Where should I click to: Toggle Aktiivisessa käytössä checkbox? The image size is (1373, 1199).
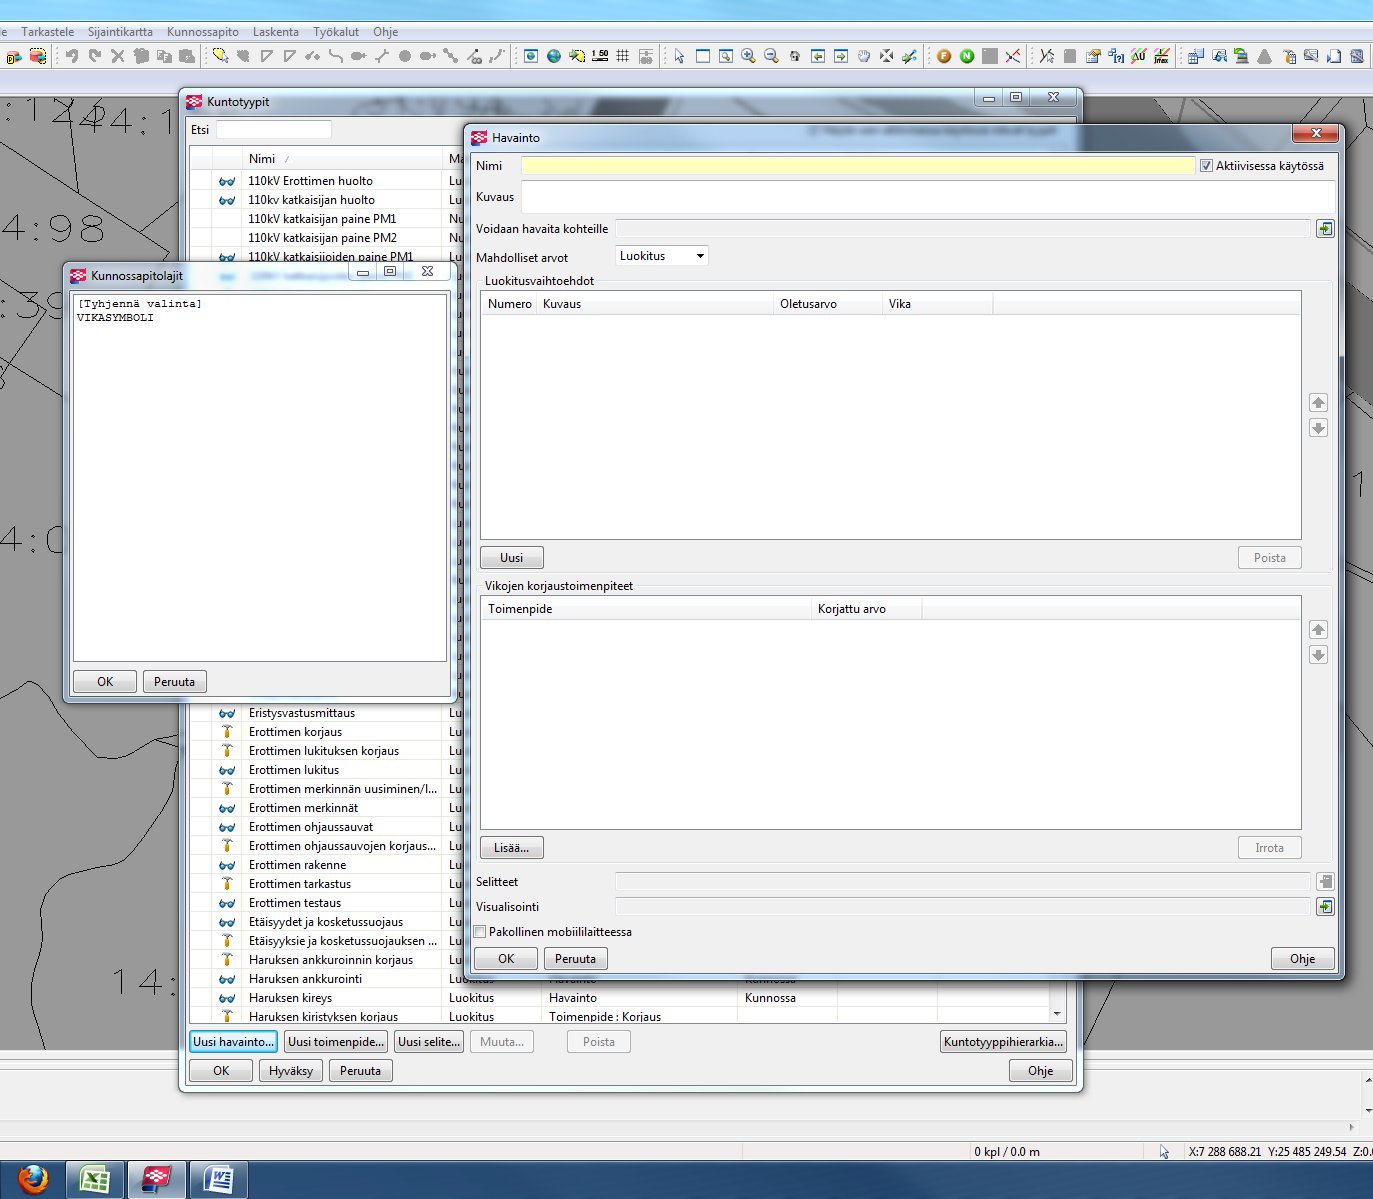click(x=1206, y=166)
